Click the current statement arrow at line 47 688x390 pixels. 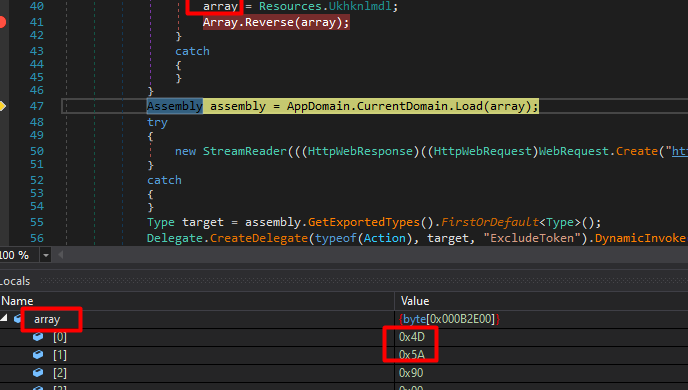[x=2, y=106]
